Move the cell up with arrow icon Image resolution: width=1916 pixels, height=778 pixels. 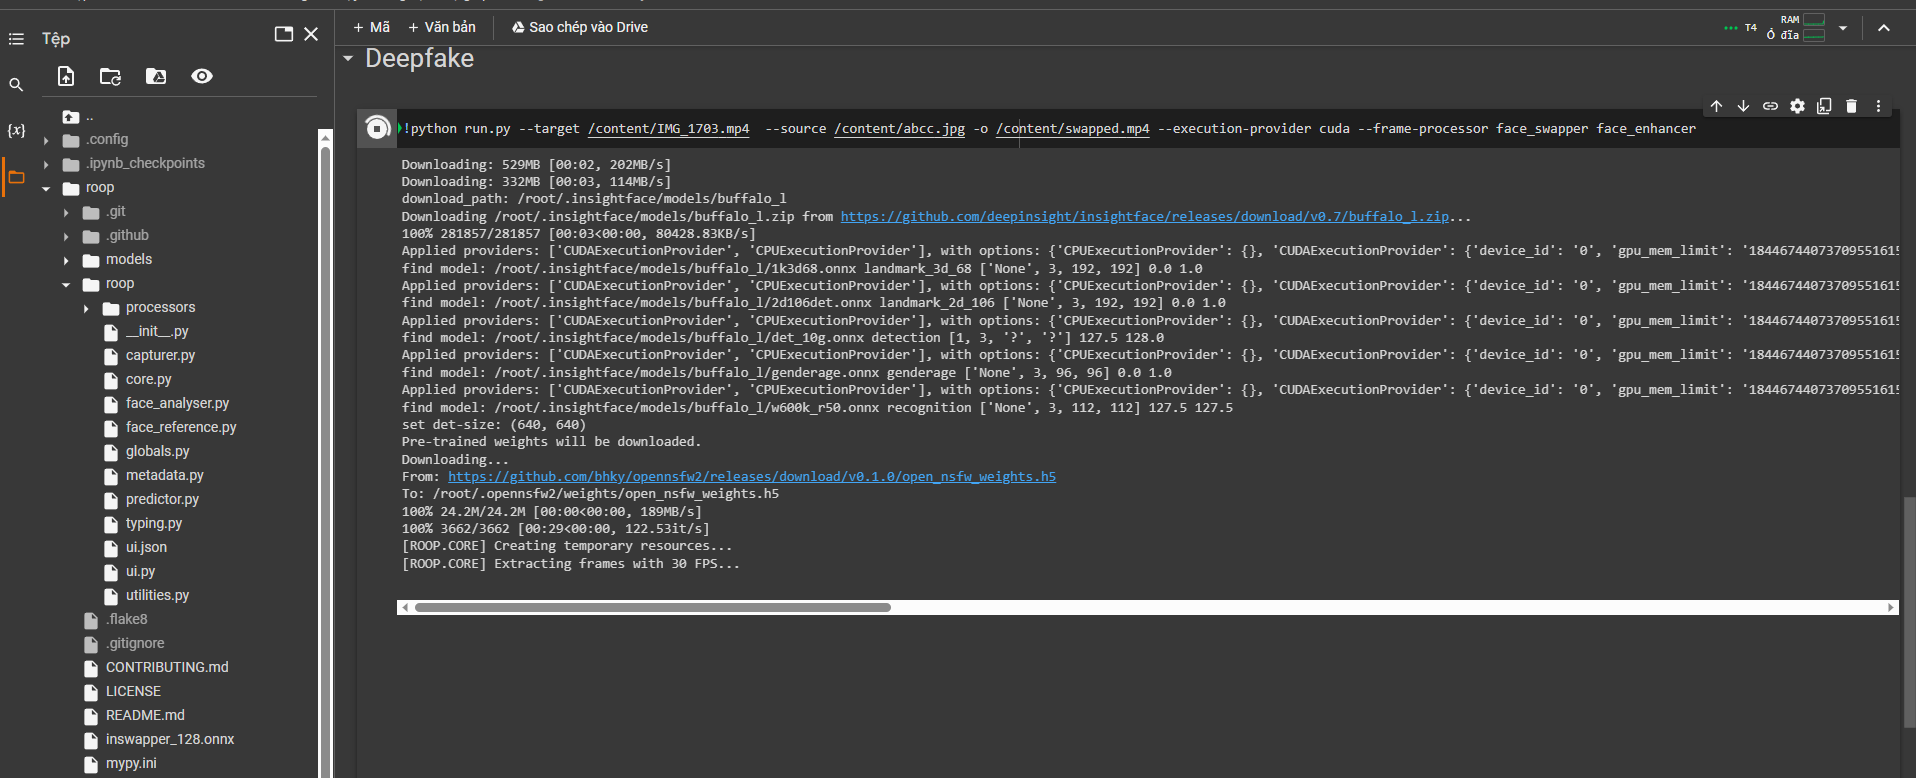1716,106
